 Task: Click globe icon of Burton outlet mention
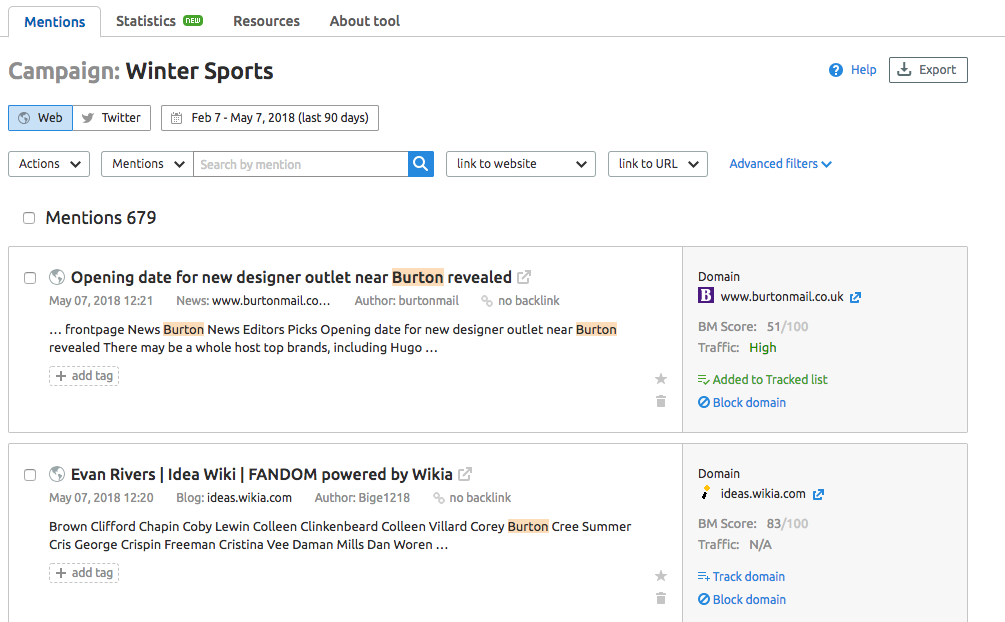57,277
